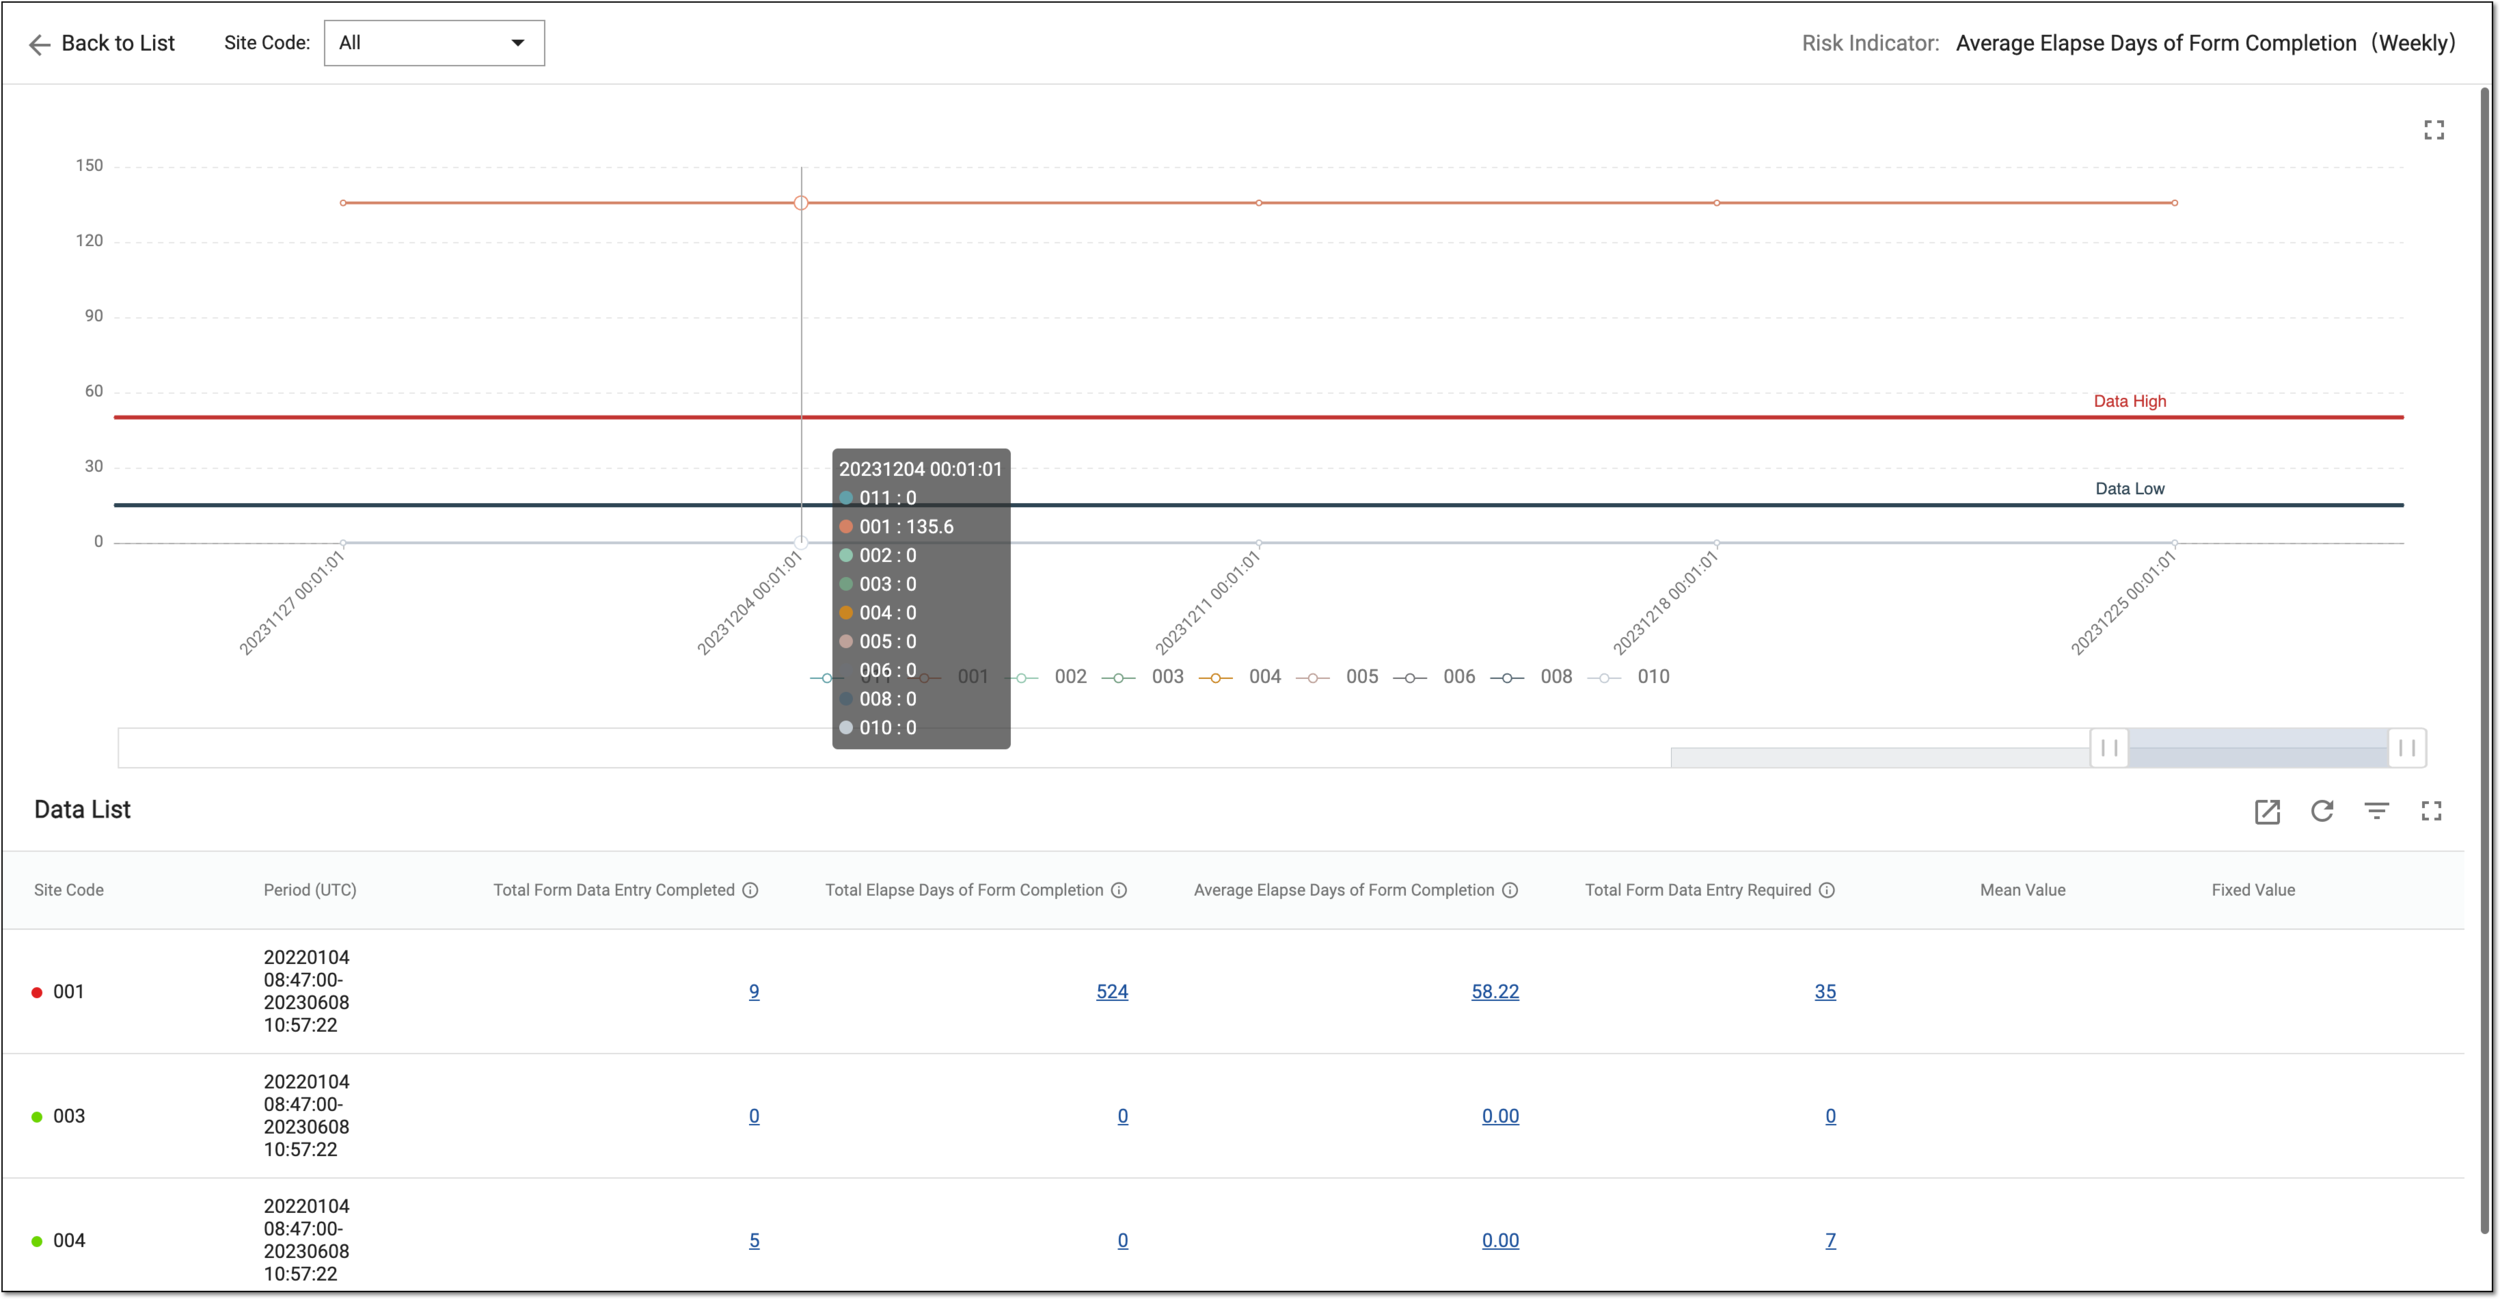Screen dimensions: 2500x1299
Task: Toggle series 005 in chart legend
Action: tap(1337, 677)
